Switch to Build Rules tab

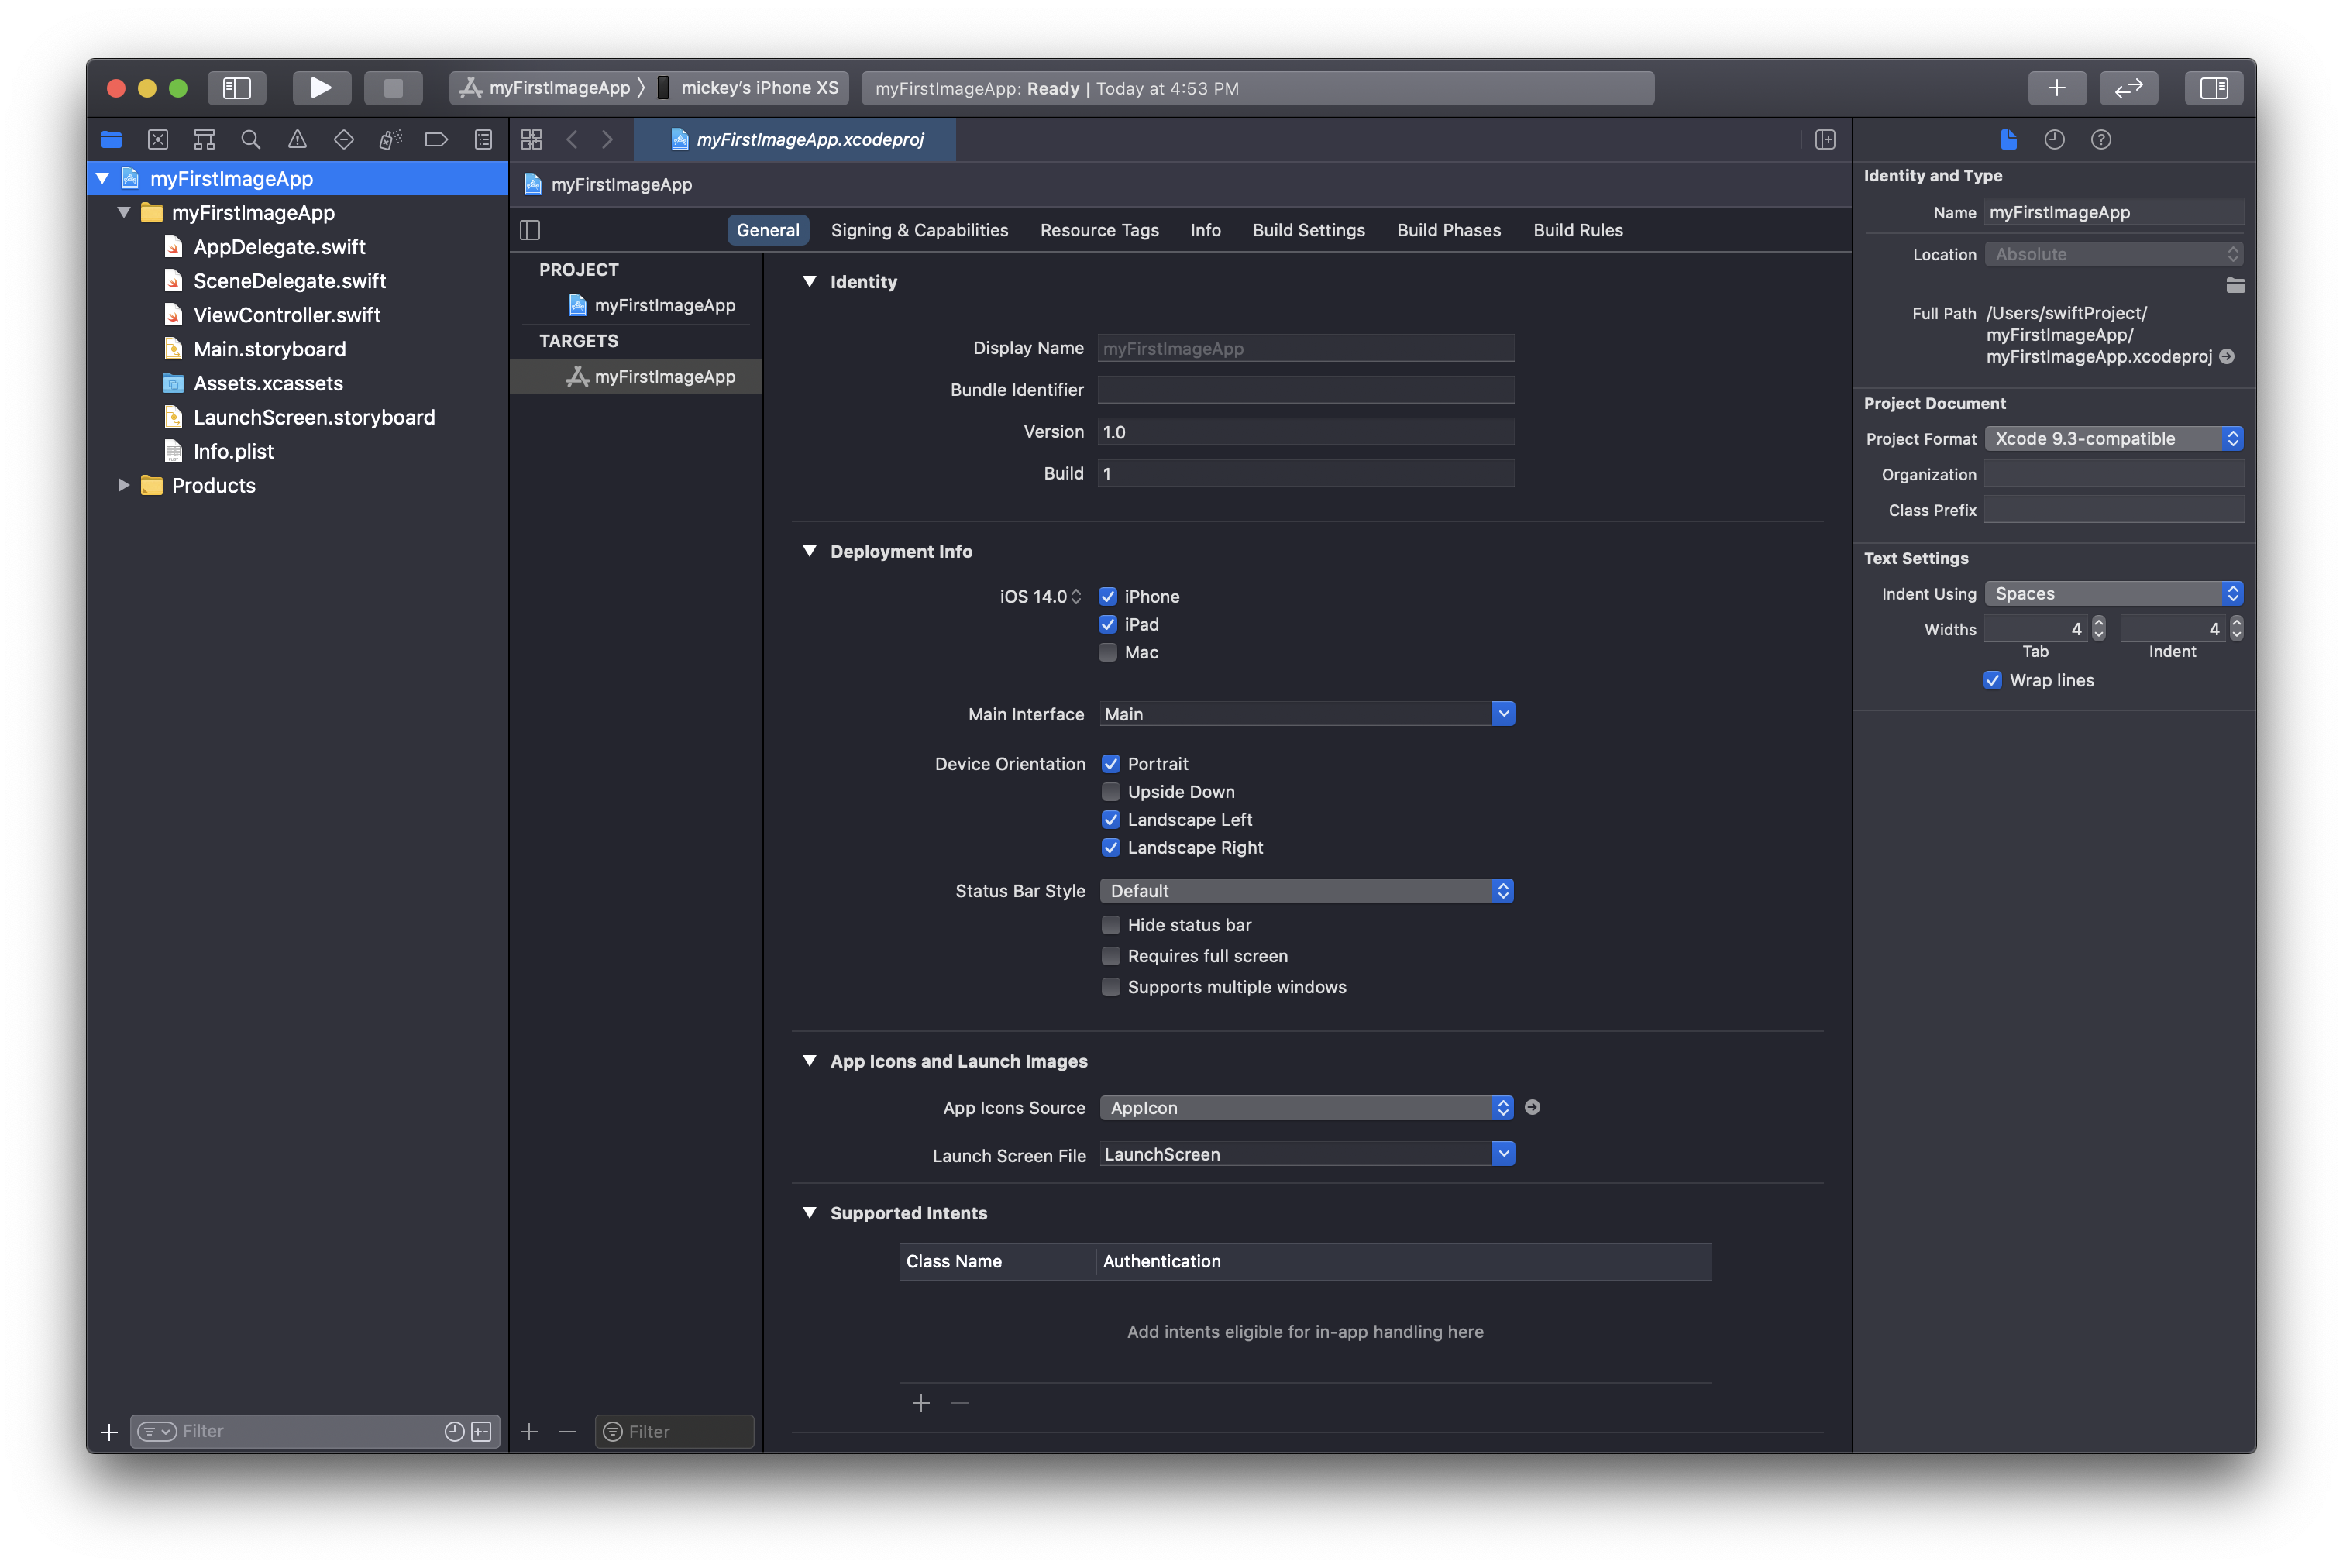[x=1578, y=230]
